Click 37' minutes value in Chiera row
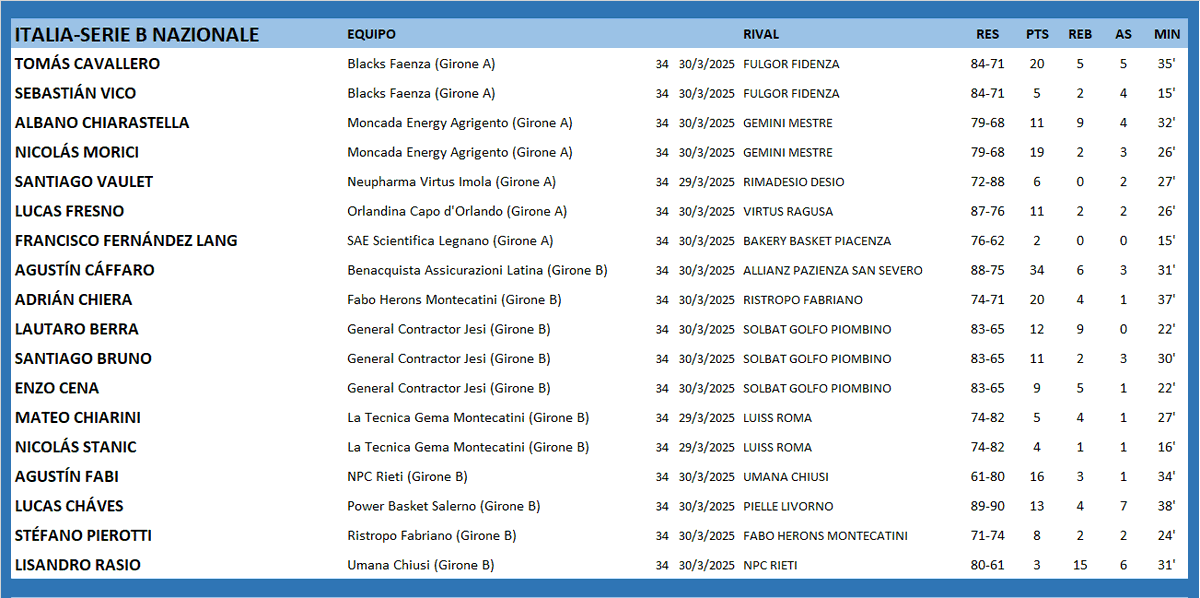Viewport: 1200px width, 598px height. (1166, 300)
